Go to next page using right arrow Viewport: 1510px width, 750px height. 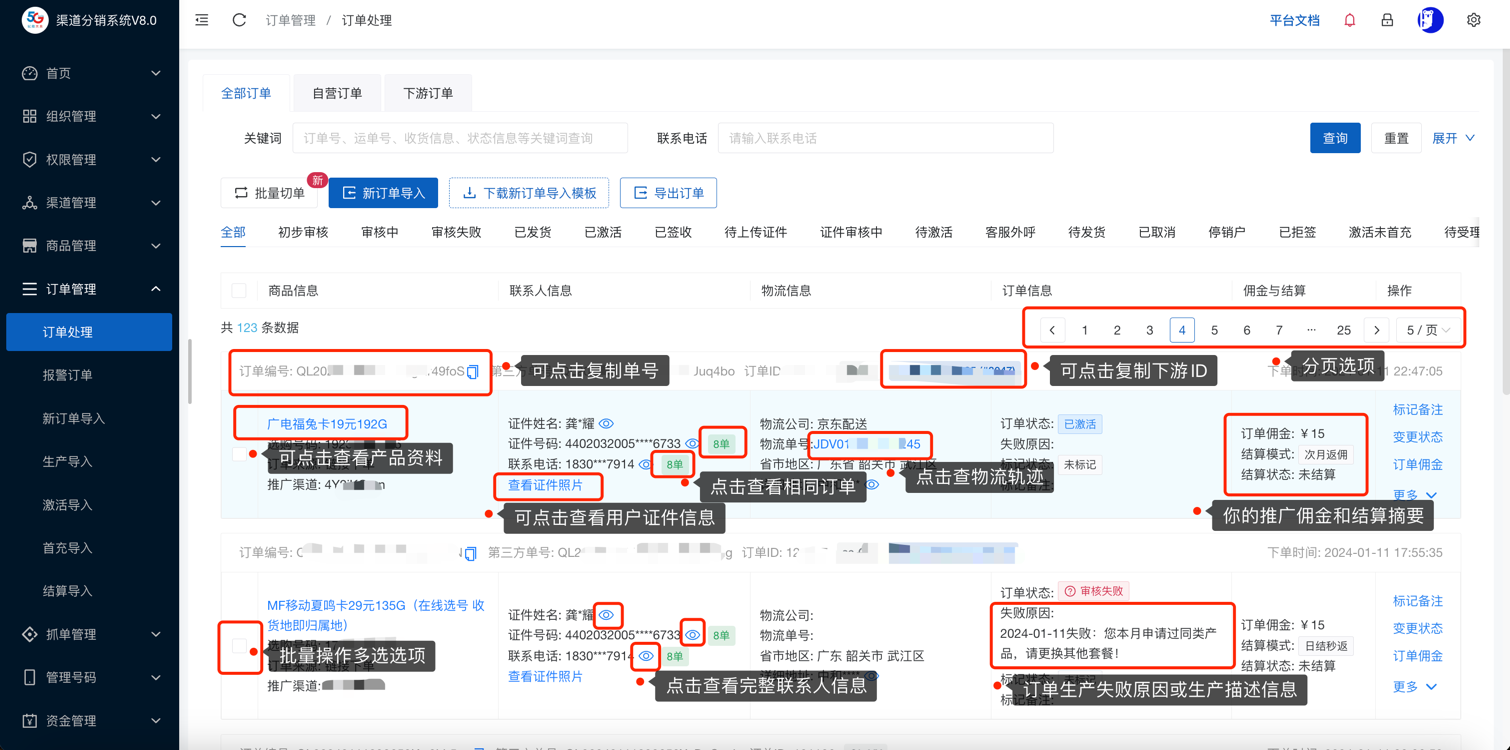(x=1376, y=330)
